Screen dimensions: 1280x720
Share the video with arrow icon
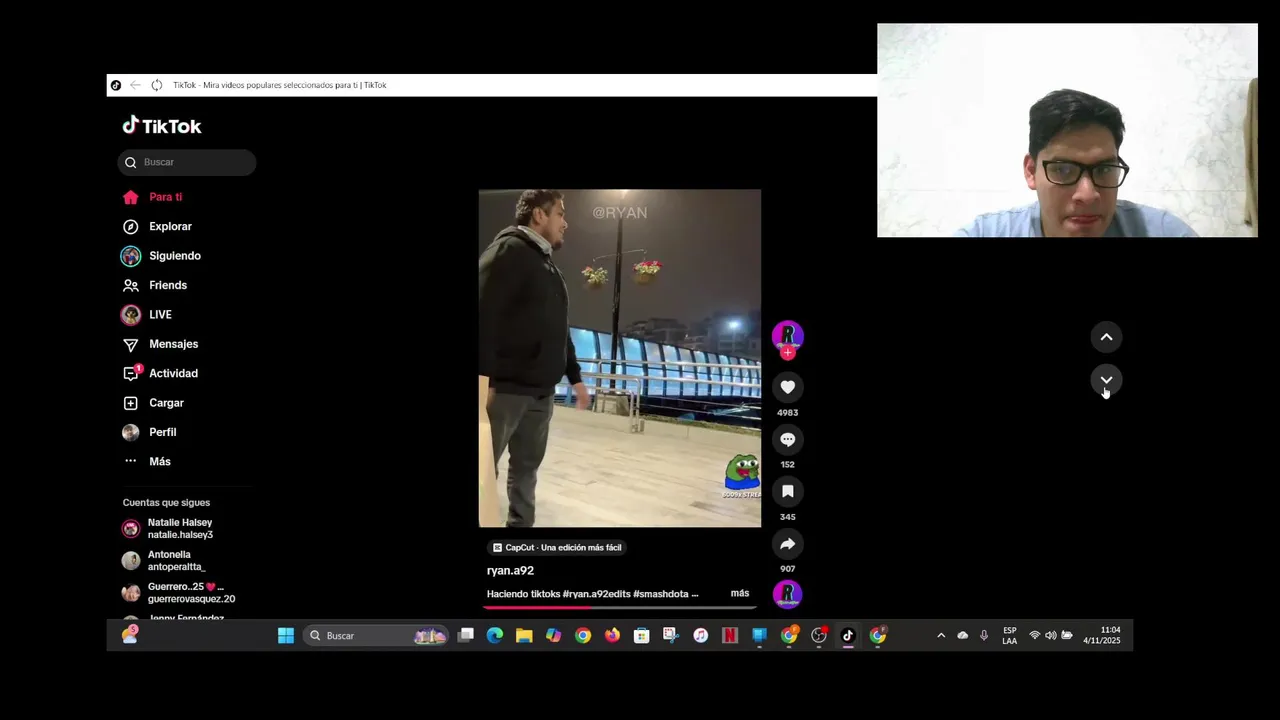click(788, 544)
